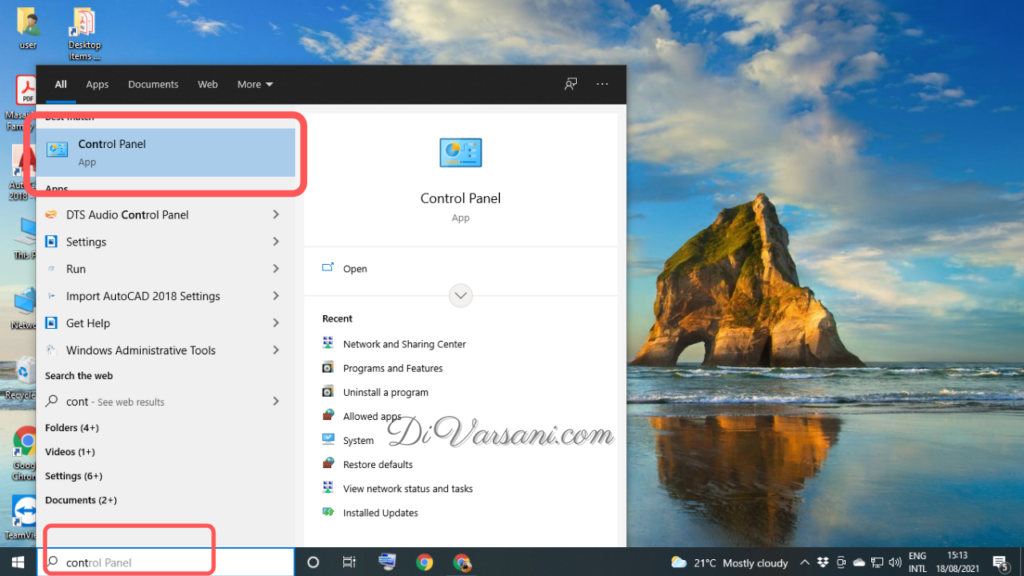This screenshot has height=576, width=1024.
Task: Open Task View from the taskbar
Action: 349,562
